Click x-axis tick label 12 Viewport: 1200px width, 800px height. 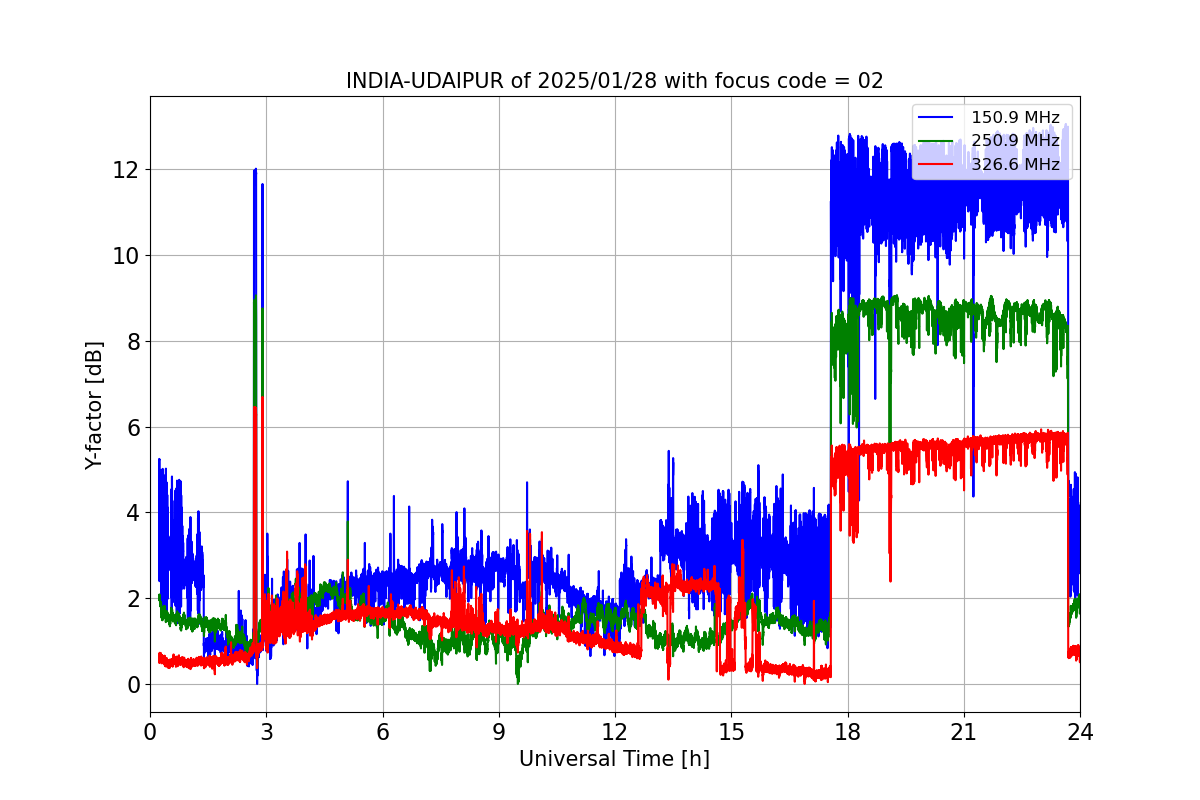click(x=615, y=732)
